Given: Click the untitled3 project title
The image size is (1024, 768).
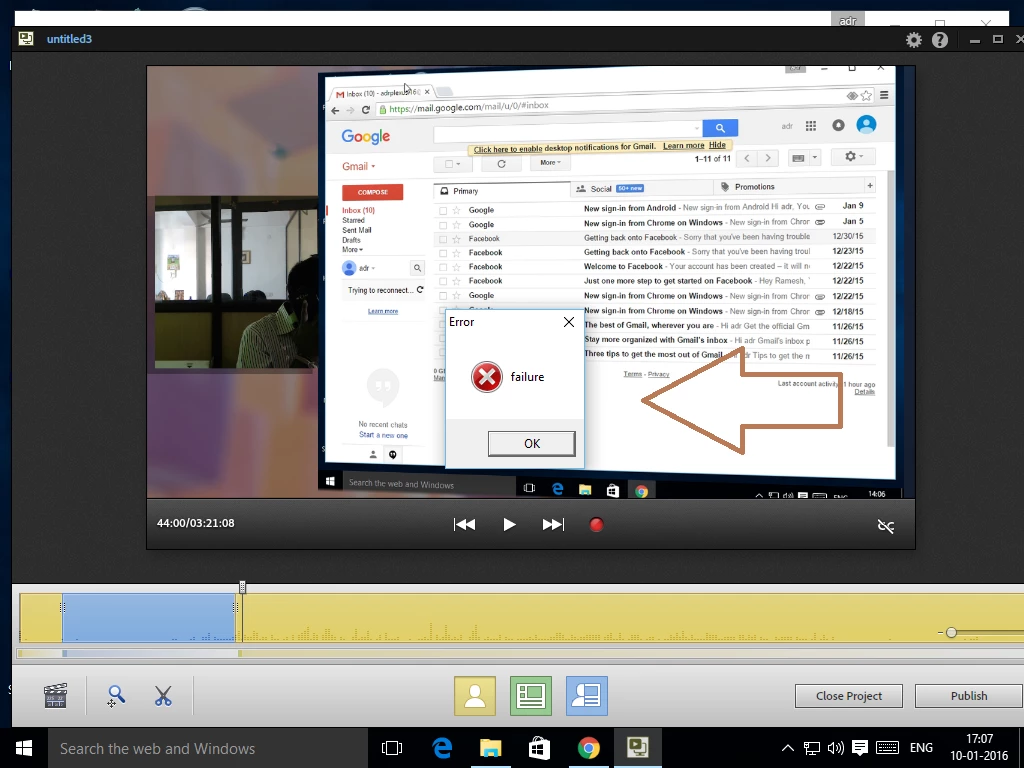Looking at the screenshot, I should coord(69,39).
